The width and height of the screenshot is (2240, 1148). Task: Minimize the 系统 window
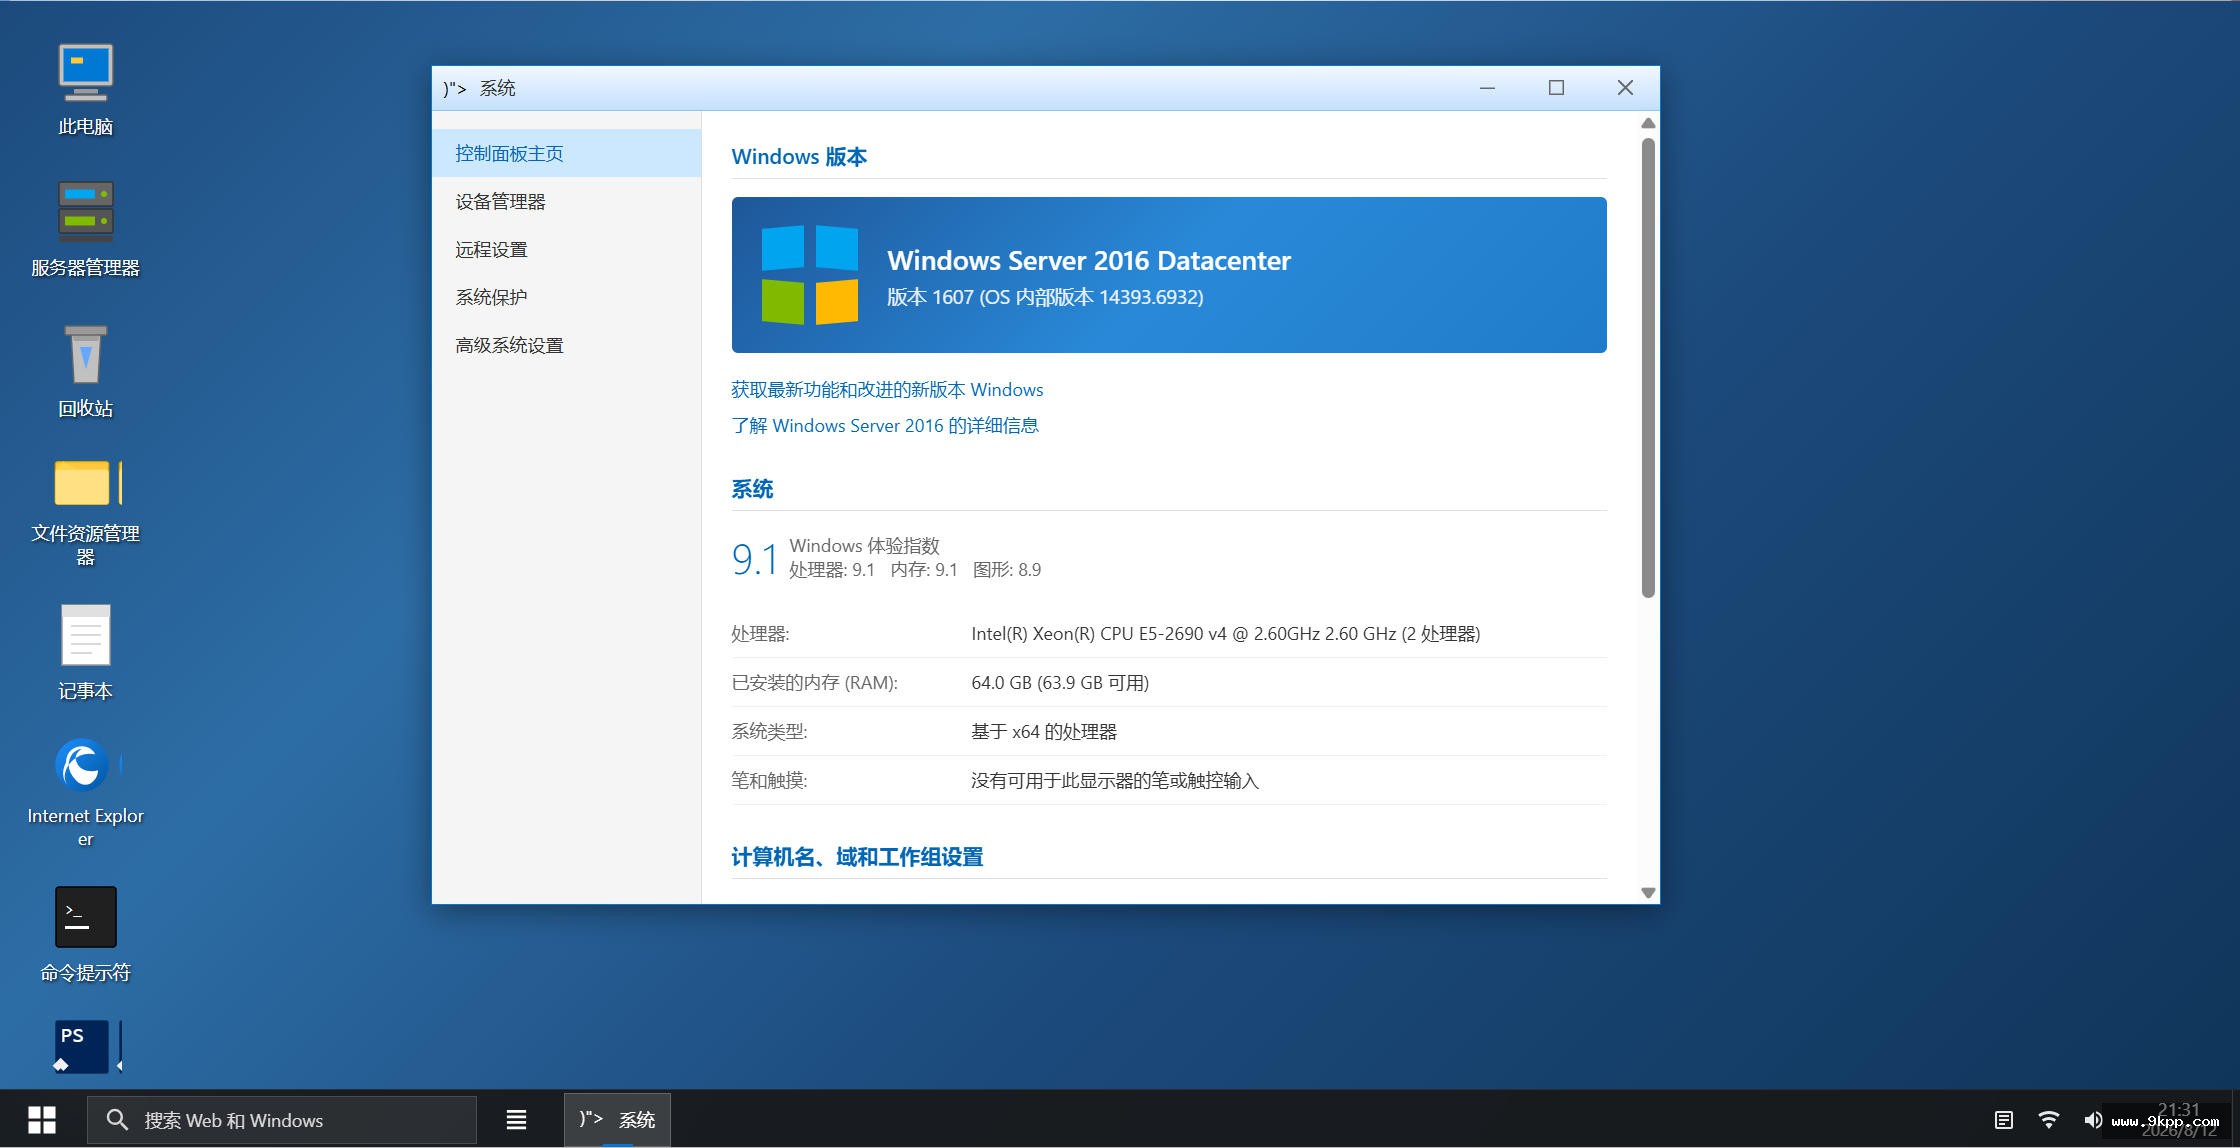pyautogui.click(x=1487, y=88)
